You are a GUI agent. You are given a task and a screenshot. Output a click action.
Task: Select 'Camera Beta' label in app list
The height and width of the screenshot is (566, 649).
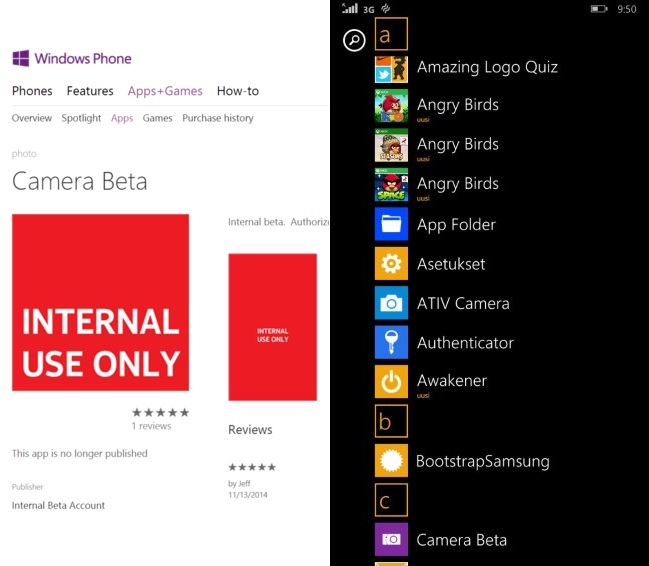[x=462, y=540]
